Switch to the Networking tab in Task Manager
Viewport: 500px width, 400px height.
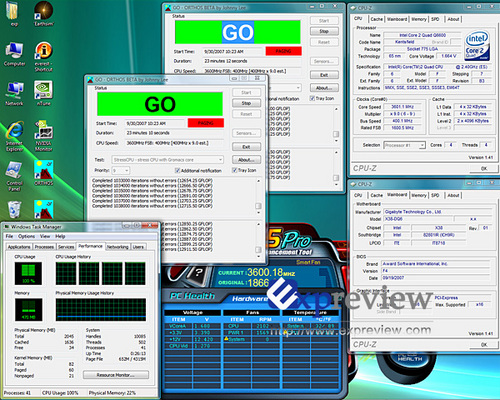click(117, 247)
